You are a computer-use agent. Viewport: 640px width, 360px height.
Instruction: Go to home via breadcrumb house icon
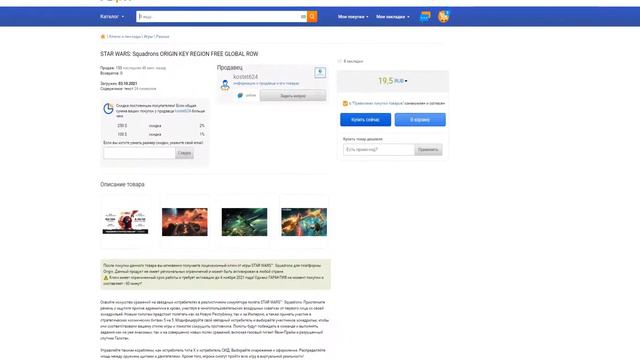[x=103, y=37]
